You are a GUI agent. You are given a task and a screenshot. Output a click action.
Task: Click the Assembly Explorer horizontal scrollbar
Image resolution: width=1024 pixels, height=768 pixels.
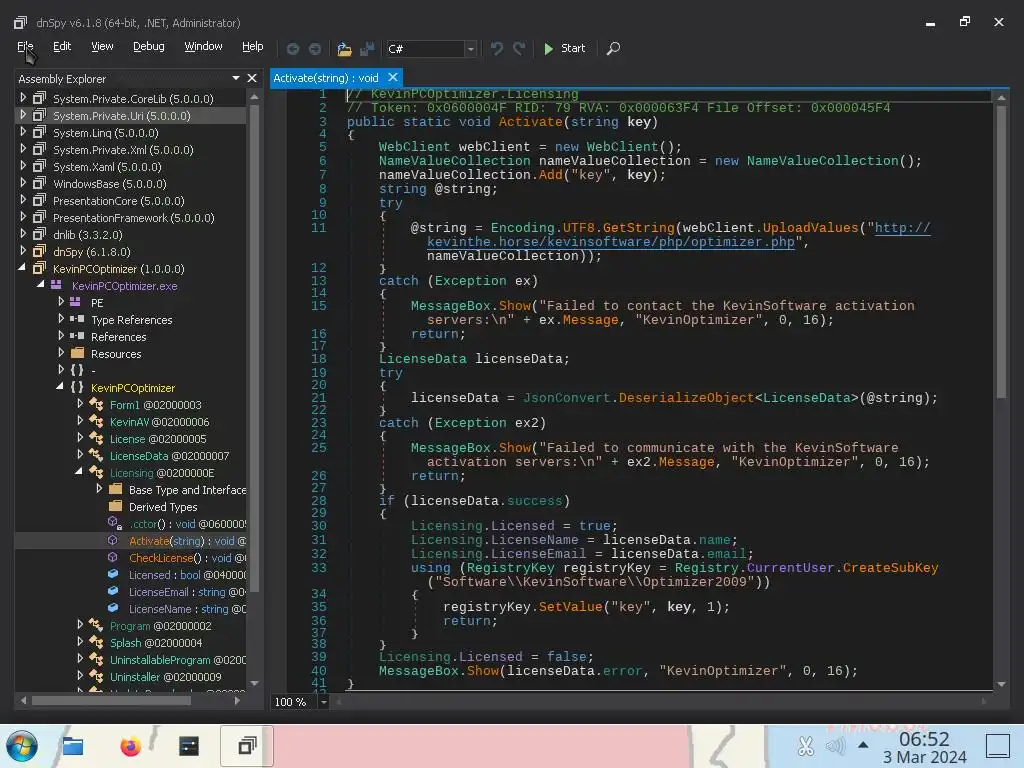tap(111, 701)
